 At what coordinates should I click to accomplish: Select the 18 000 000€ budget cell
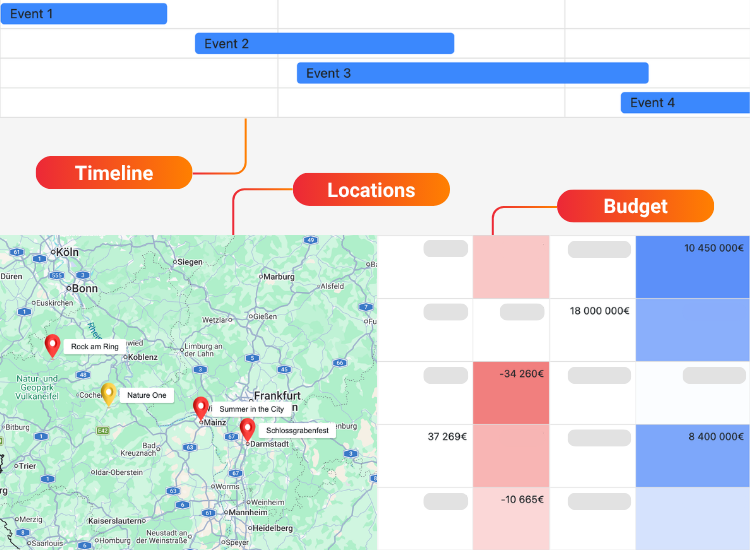point(593,330)
